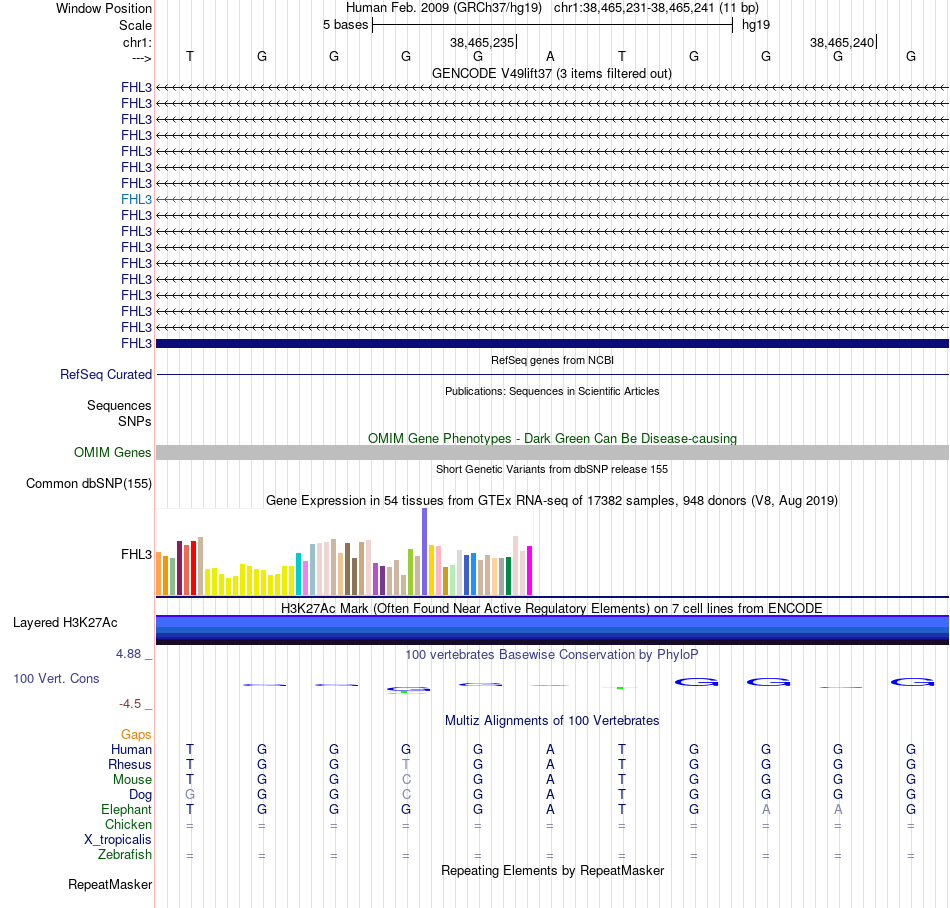
Task: Click the orange Gaps label
Action: 136,734
